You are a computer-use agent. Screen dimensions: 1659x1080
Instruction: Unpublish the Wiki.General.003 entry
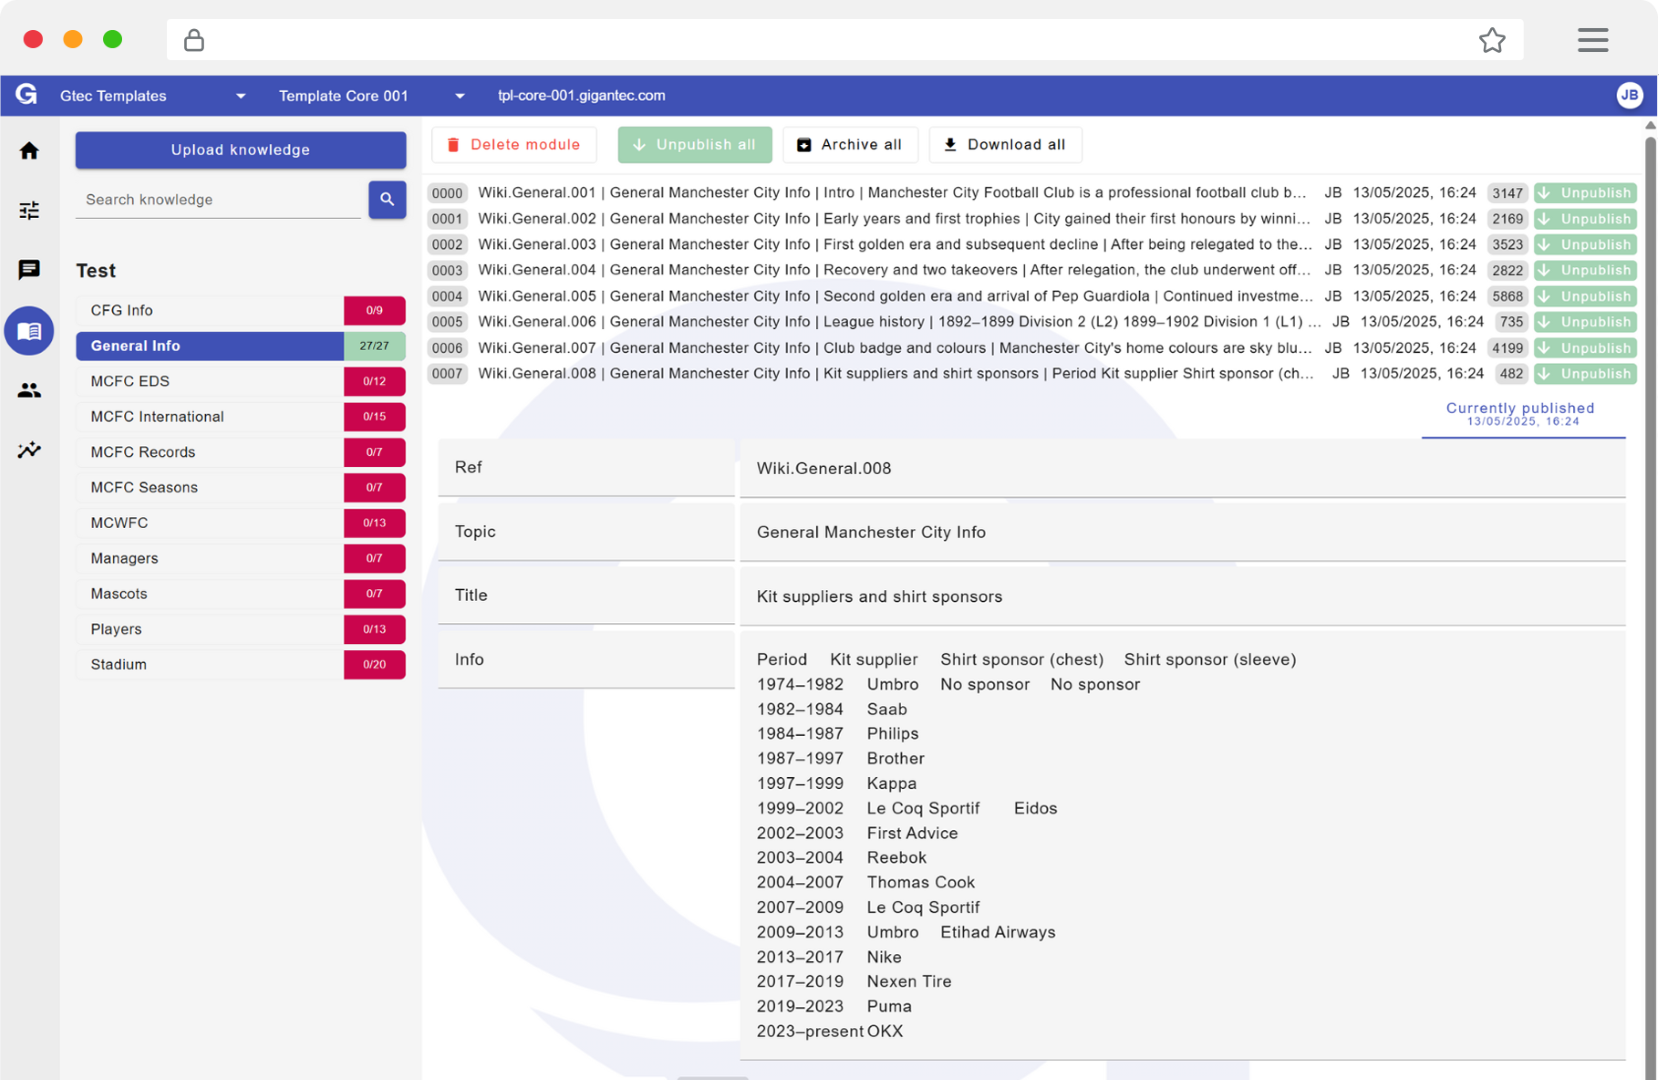click(1585, 245)
